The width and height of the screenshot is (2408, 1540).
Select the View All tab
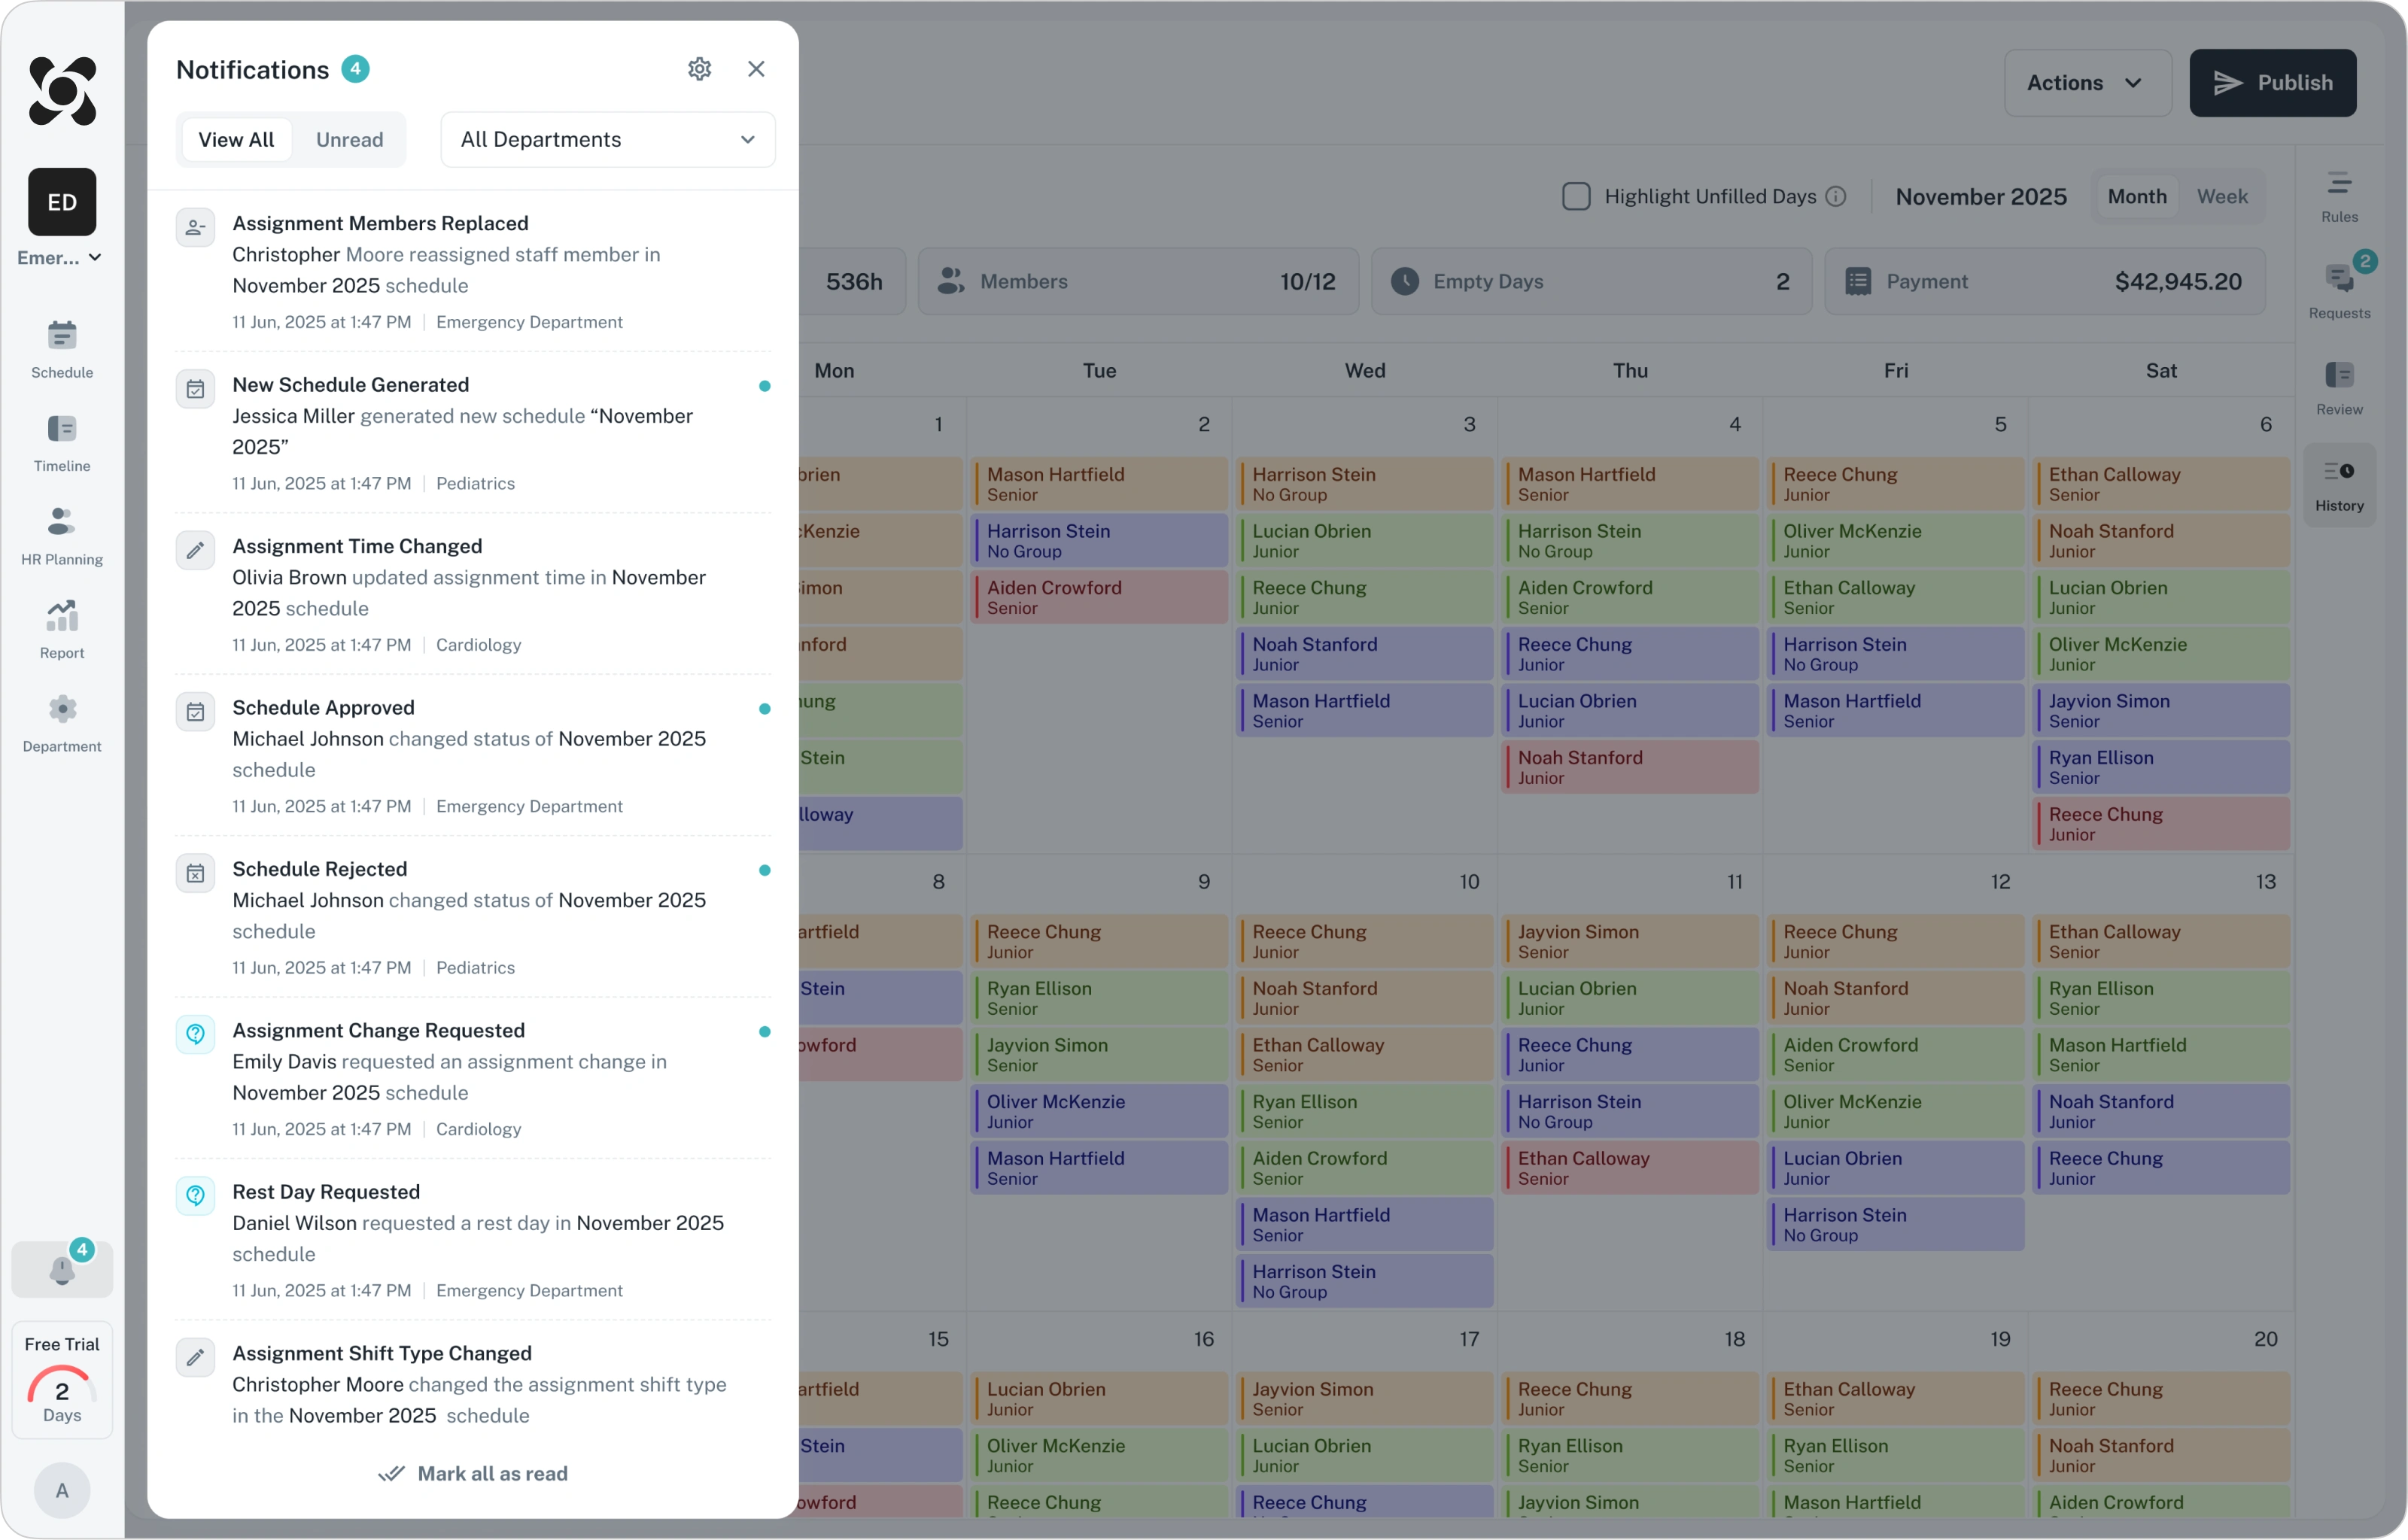[x=236, y=140]
